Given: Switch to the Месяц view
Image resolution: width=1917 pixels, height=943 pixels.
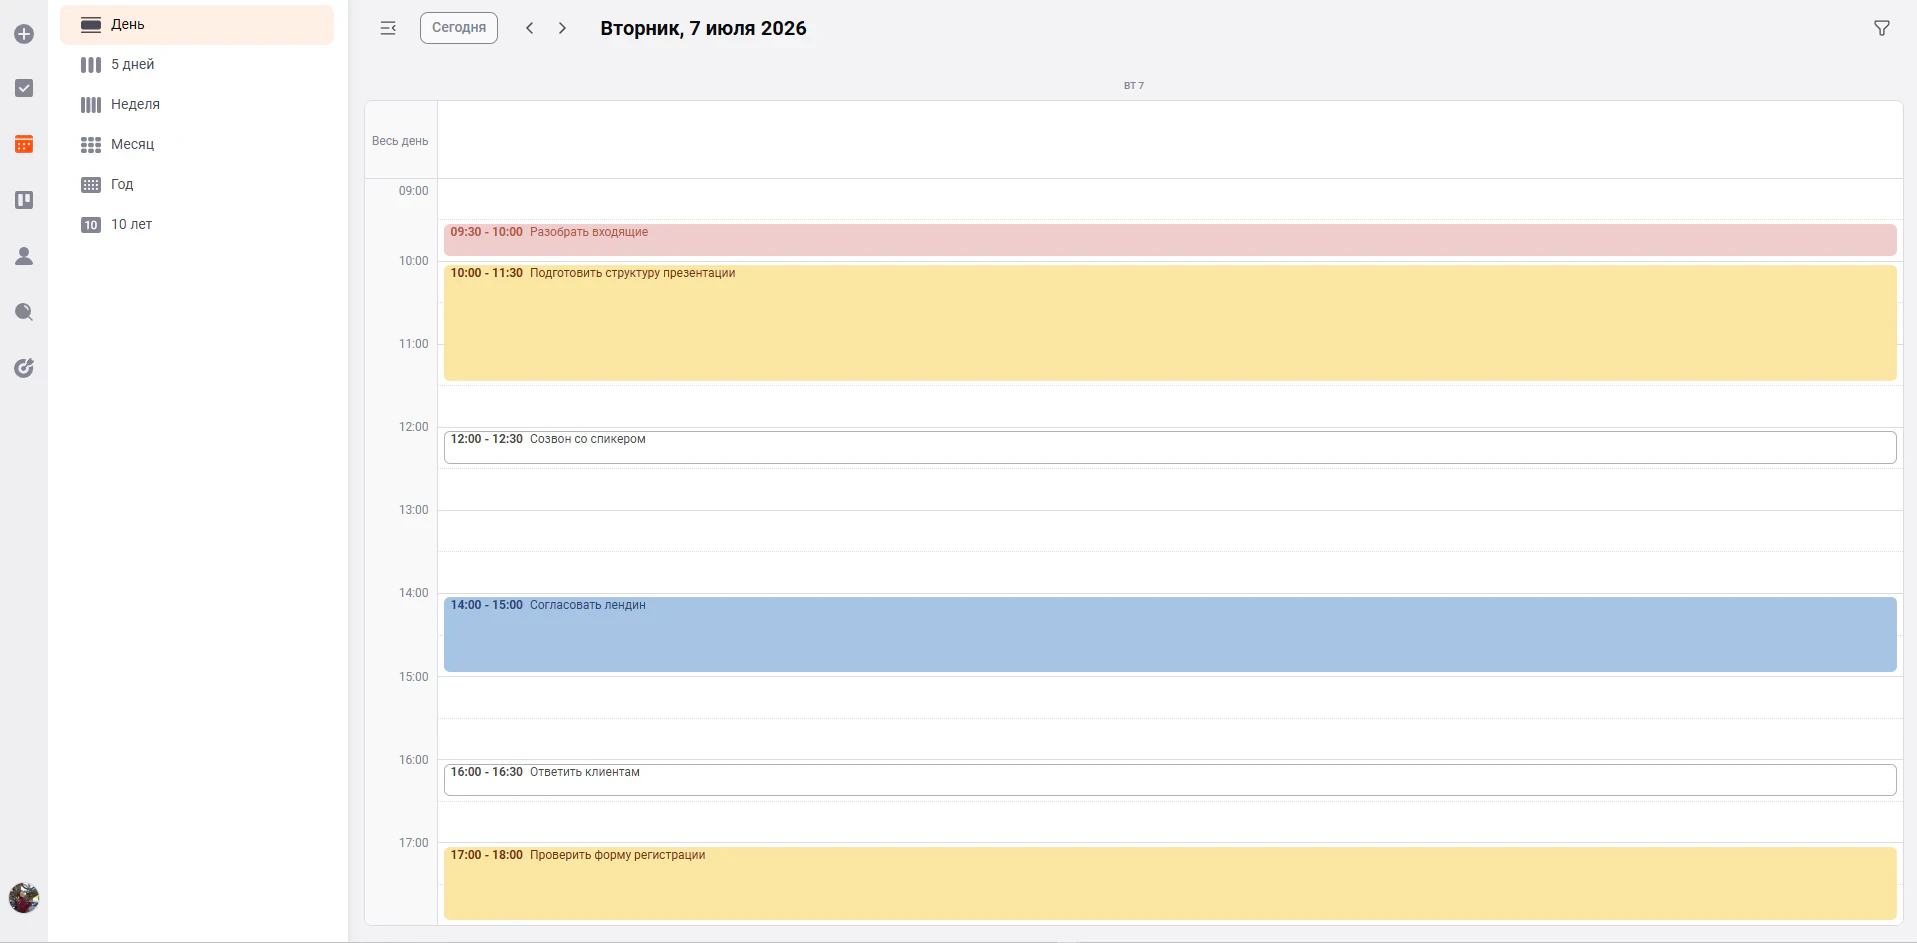Looking at the screenshot, I should [x=197, y=144].
